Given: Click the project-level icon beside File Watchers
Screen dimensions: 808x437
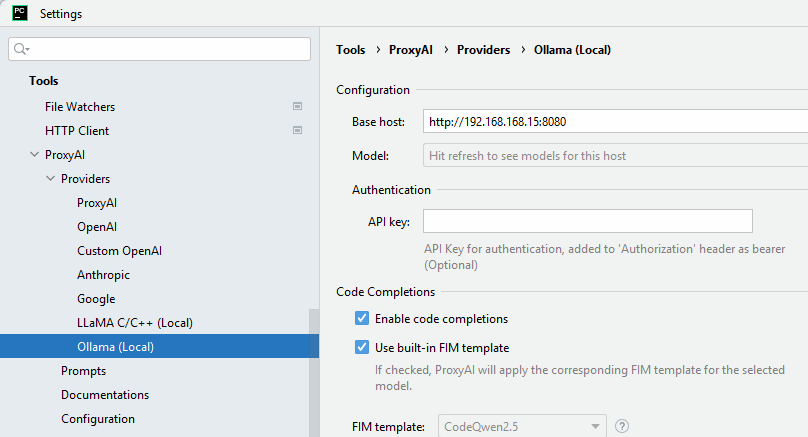Looking at the screenshot, I should [x=297, y=106].
